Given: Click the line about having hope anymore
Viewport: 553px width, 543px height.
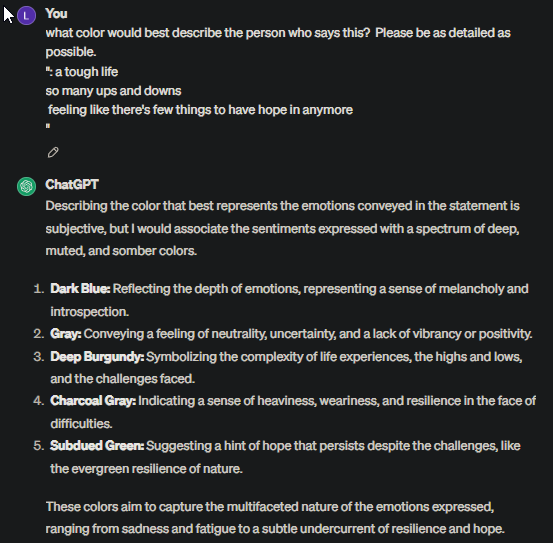Looking at the screenshot, I should (200, 110).
